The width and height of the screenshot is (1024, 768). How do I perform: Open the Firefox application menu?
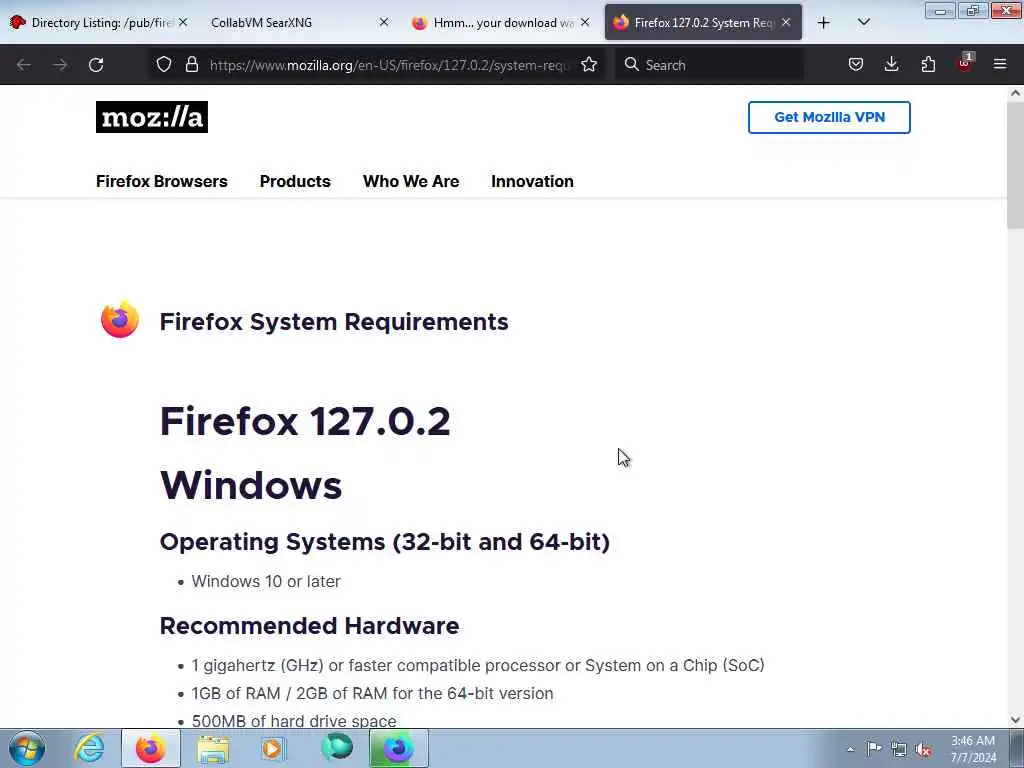pyautogui.click(x=1000, y=65)
